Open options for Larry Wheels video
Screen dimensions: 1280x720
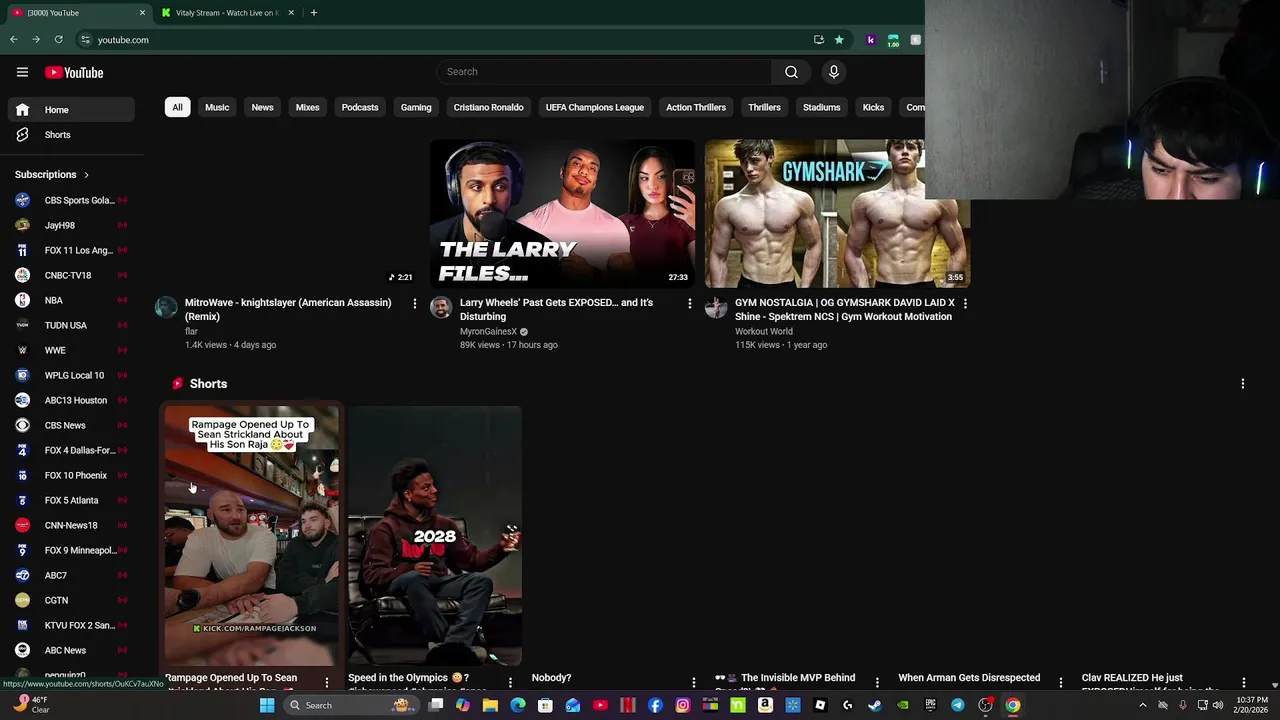[x=689, y=303]
